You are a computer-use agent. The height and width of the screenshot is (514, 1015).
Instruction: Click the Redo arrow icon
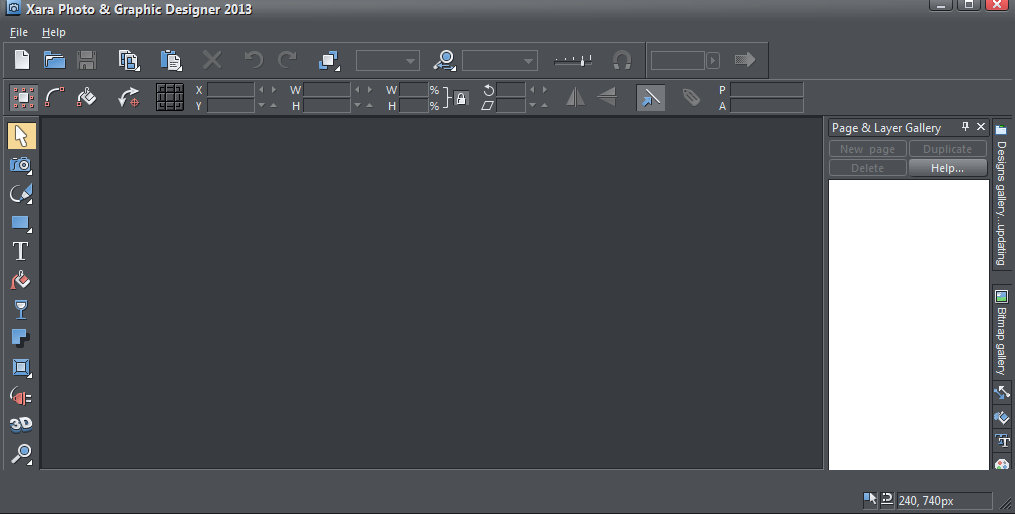point(287,60)
